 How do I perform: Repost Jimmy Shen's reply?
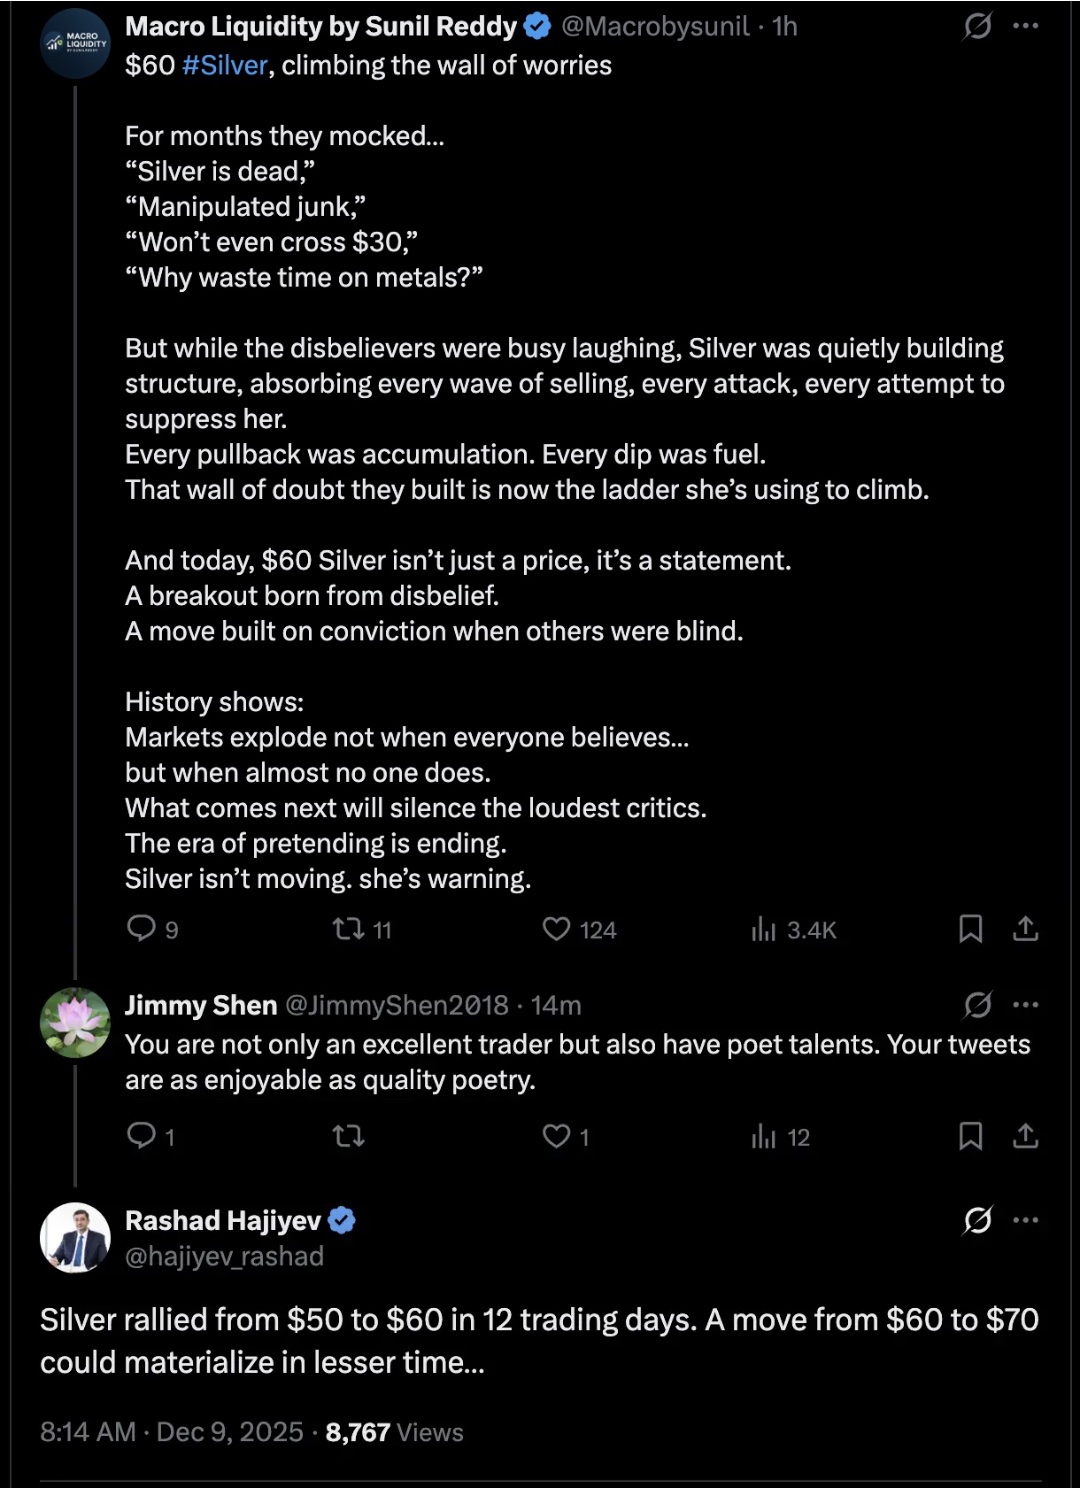(349, 1136)
